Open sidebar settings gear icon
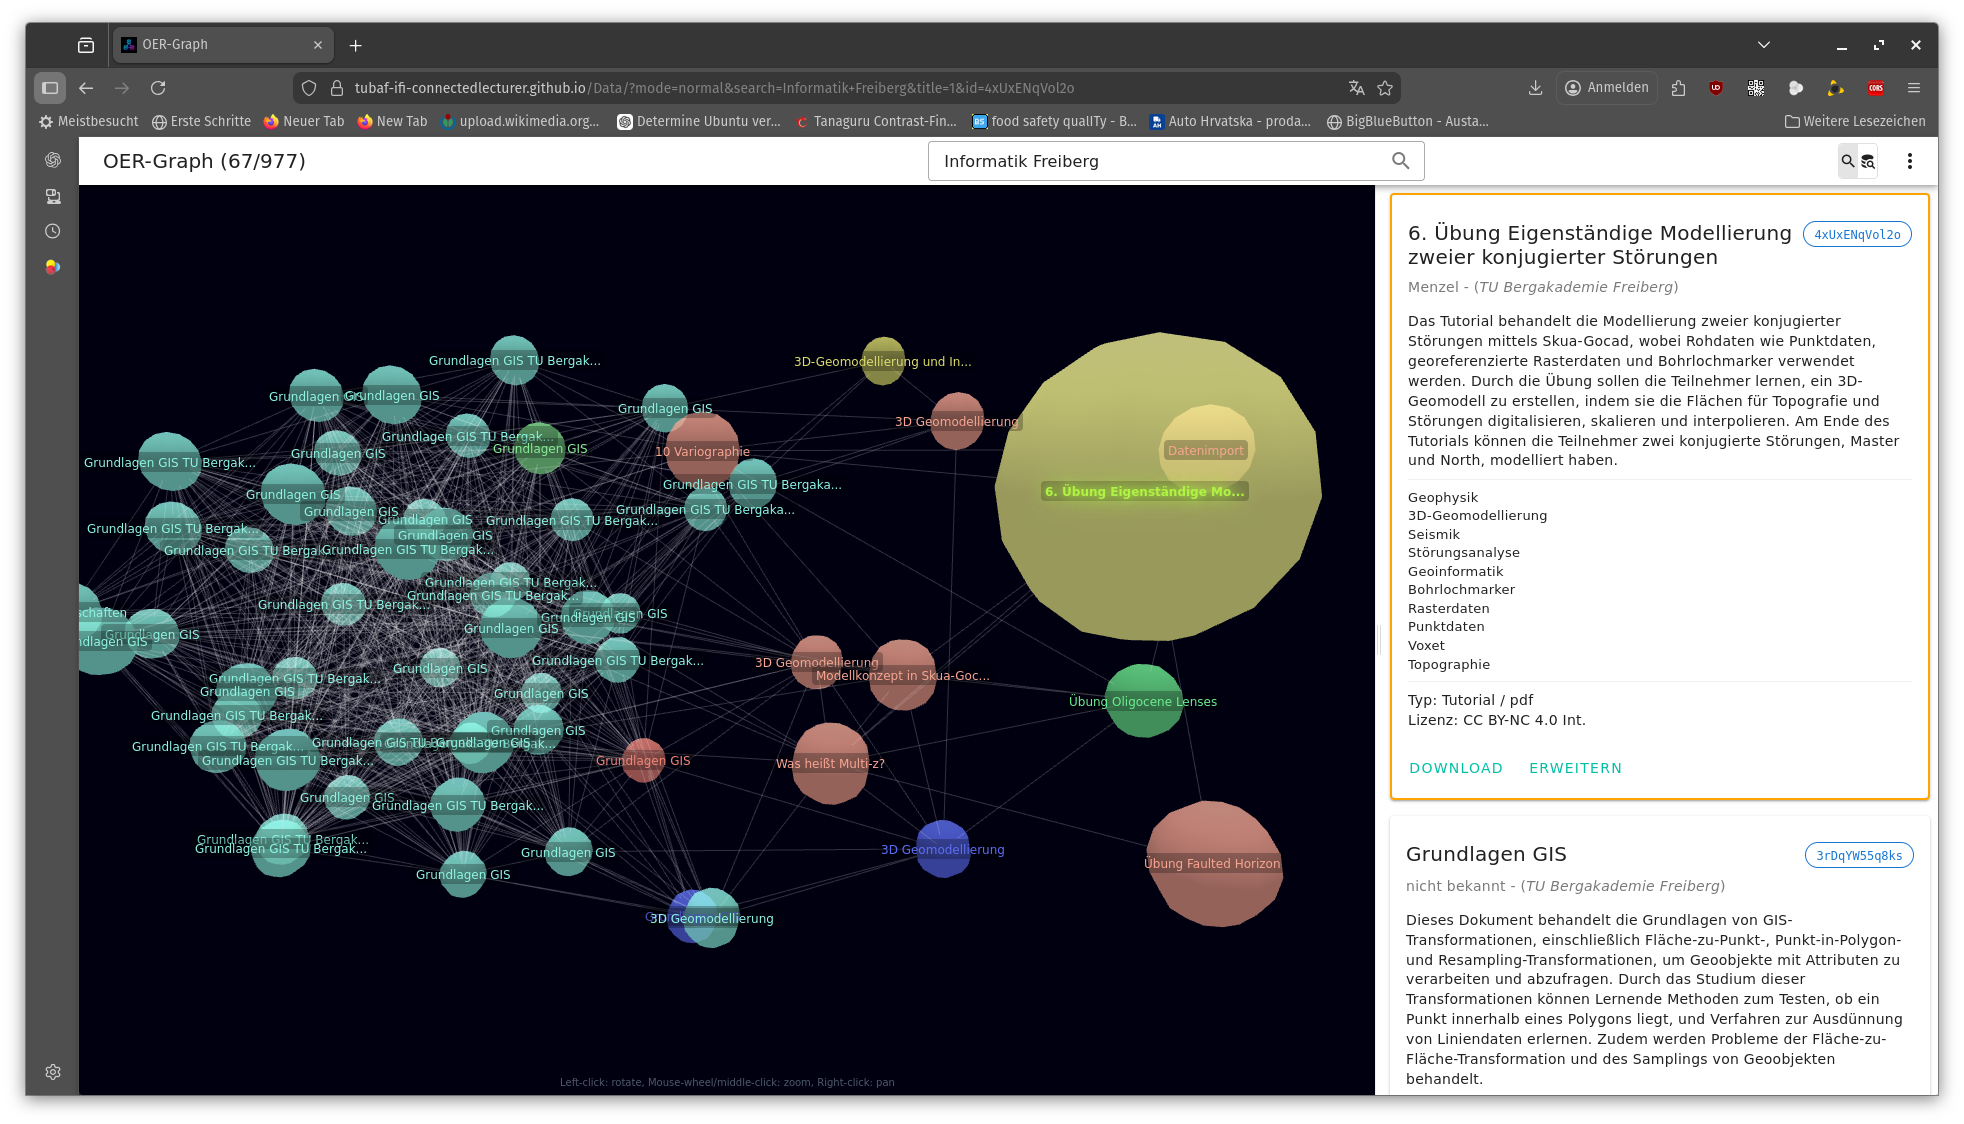 point(53,1072)
